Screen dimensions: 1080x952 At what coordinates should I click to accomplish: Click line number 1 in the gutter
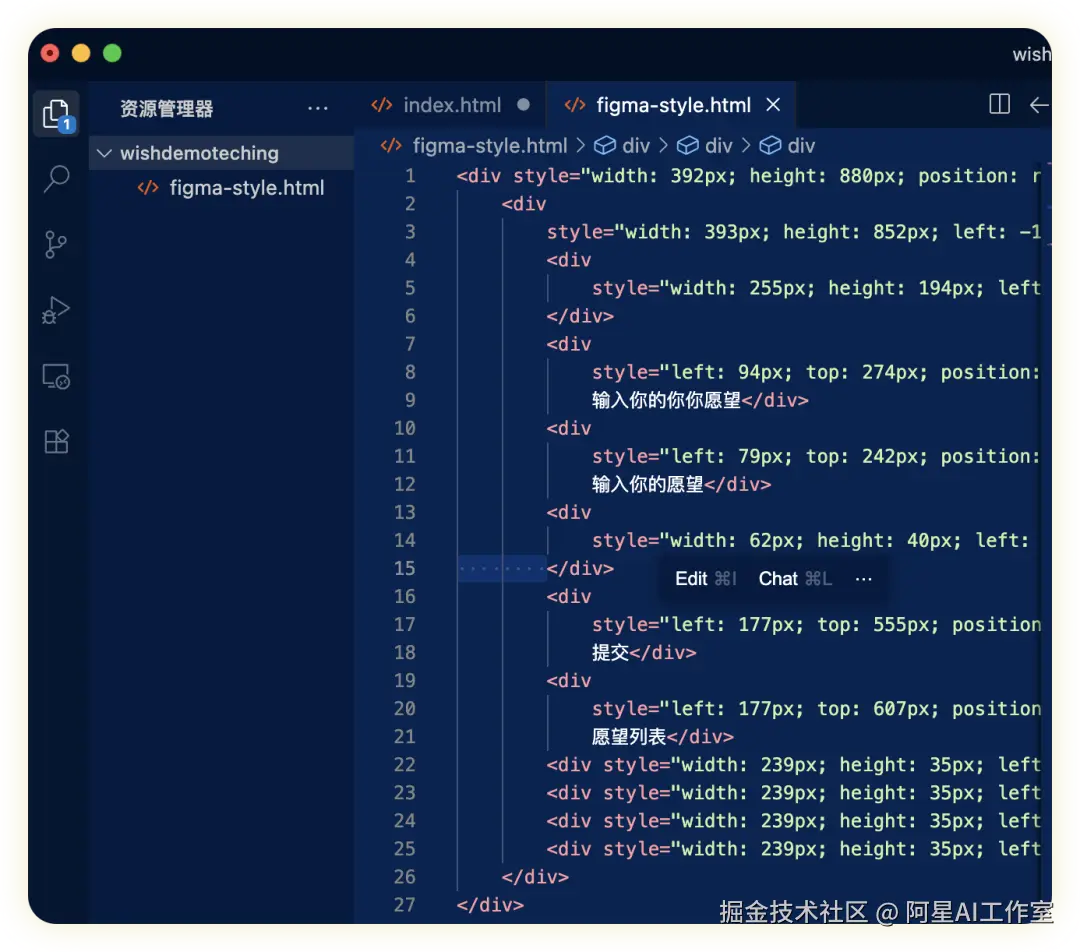coord(410,176)
